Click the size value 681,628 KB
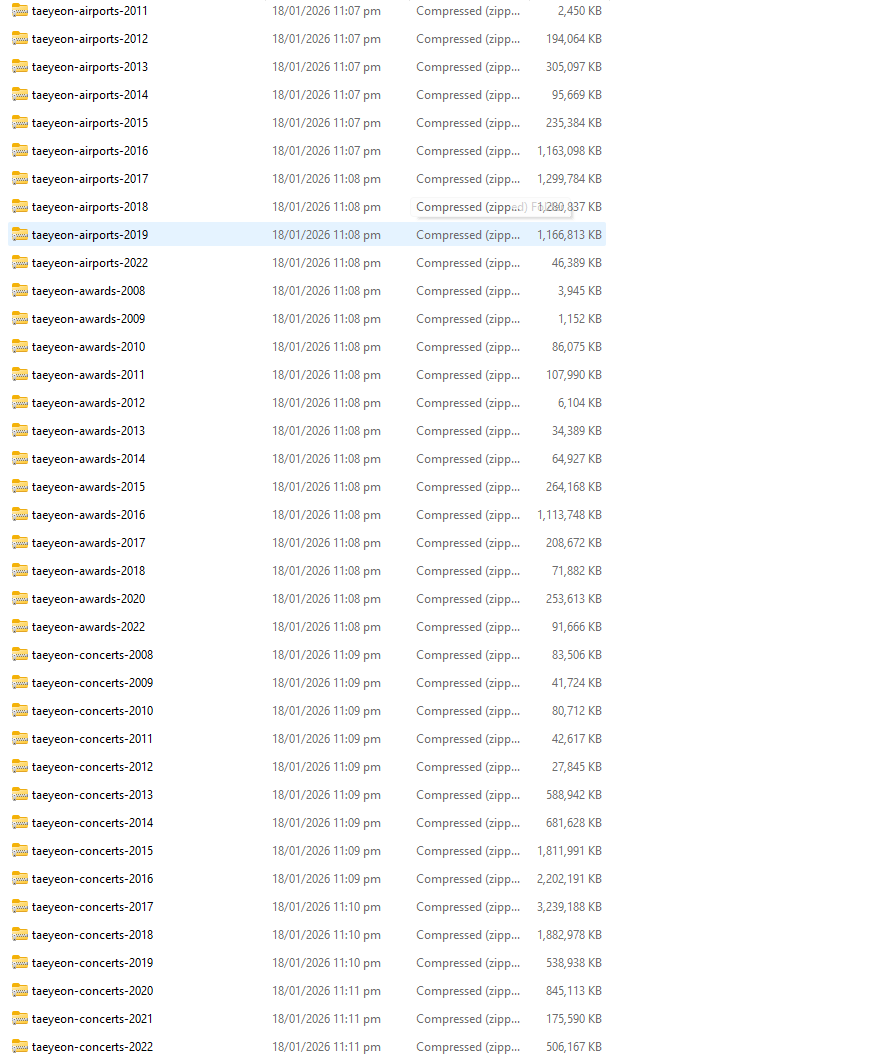The height and width of the screenshot is (1058, 877). point(574,823)
